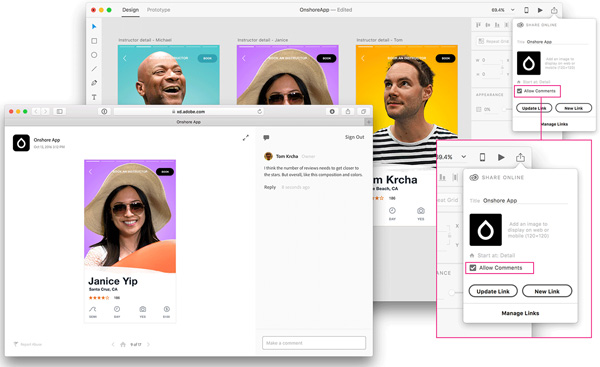Click the Update Link button in the enlarged share panel

point(493,291)
